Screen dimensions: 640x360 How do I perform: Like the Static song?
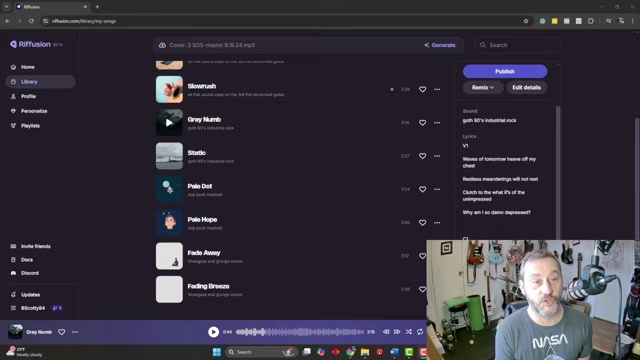[x=422, y=156]
